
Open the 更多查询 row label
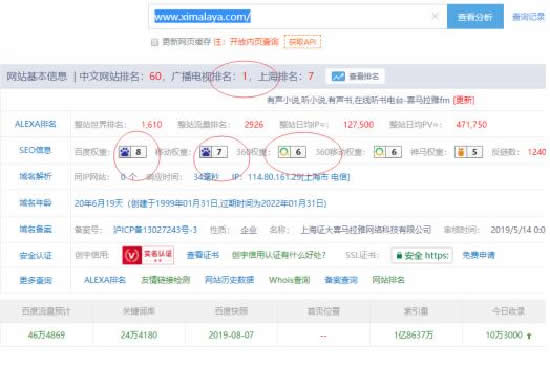(x=35, y=280)
